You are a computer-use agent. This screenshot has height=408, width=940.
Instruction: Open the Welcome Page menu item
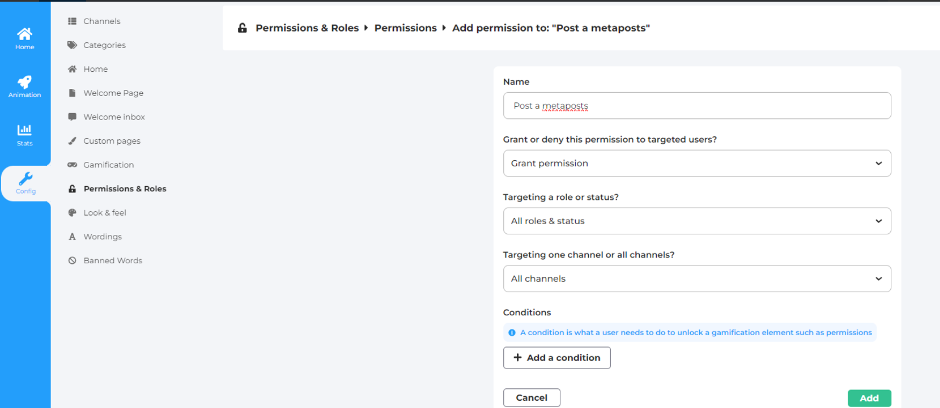(x=113, y=93)
